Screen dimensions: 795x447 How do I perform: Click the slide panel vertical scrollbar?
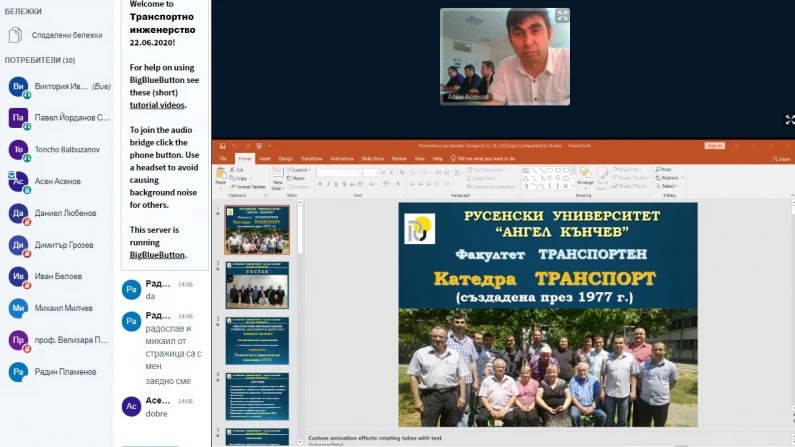tap(300, 322)
